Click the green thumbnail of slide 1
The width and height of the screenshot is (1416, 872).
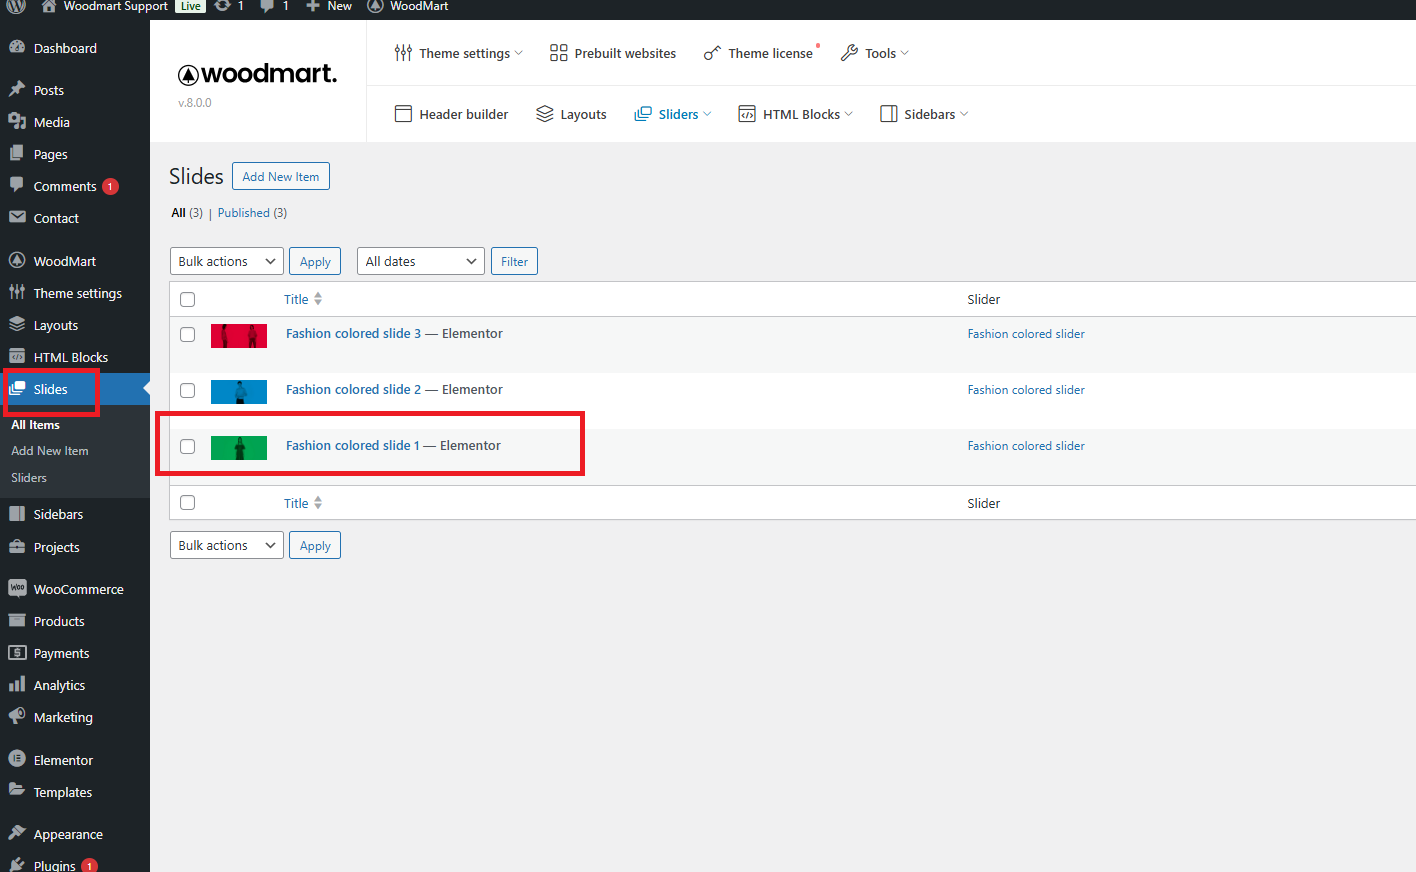(239, 448)
